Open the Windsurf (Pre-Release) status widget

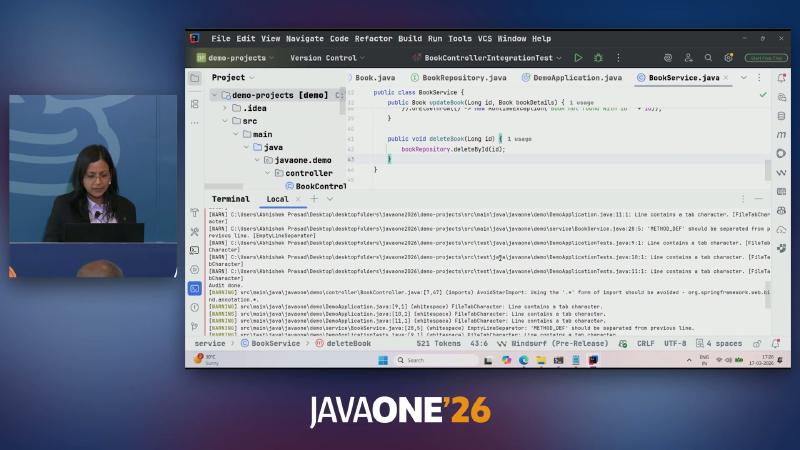(554, 344)
